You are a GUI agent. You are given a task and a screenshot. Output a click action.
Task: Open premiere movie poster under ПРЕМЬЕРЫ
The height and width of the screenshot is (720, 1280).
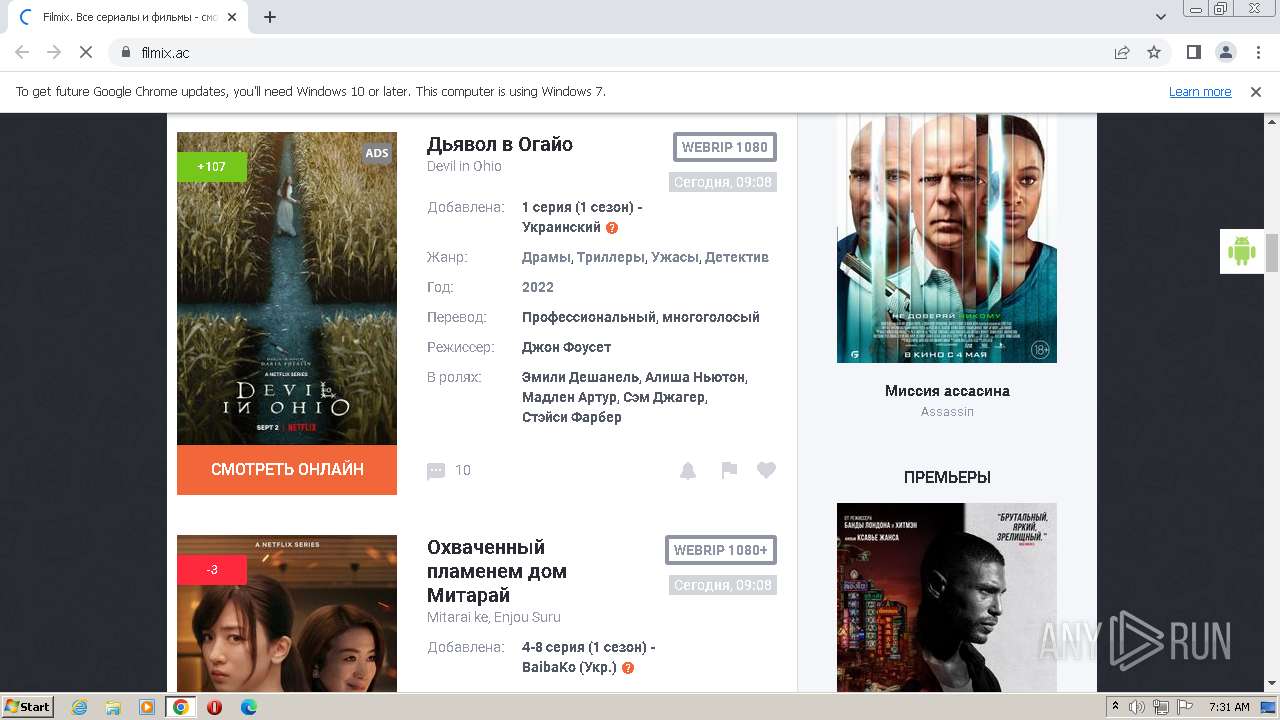point(947,597)
